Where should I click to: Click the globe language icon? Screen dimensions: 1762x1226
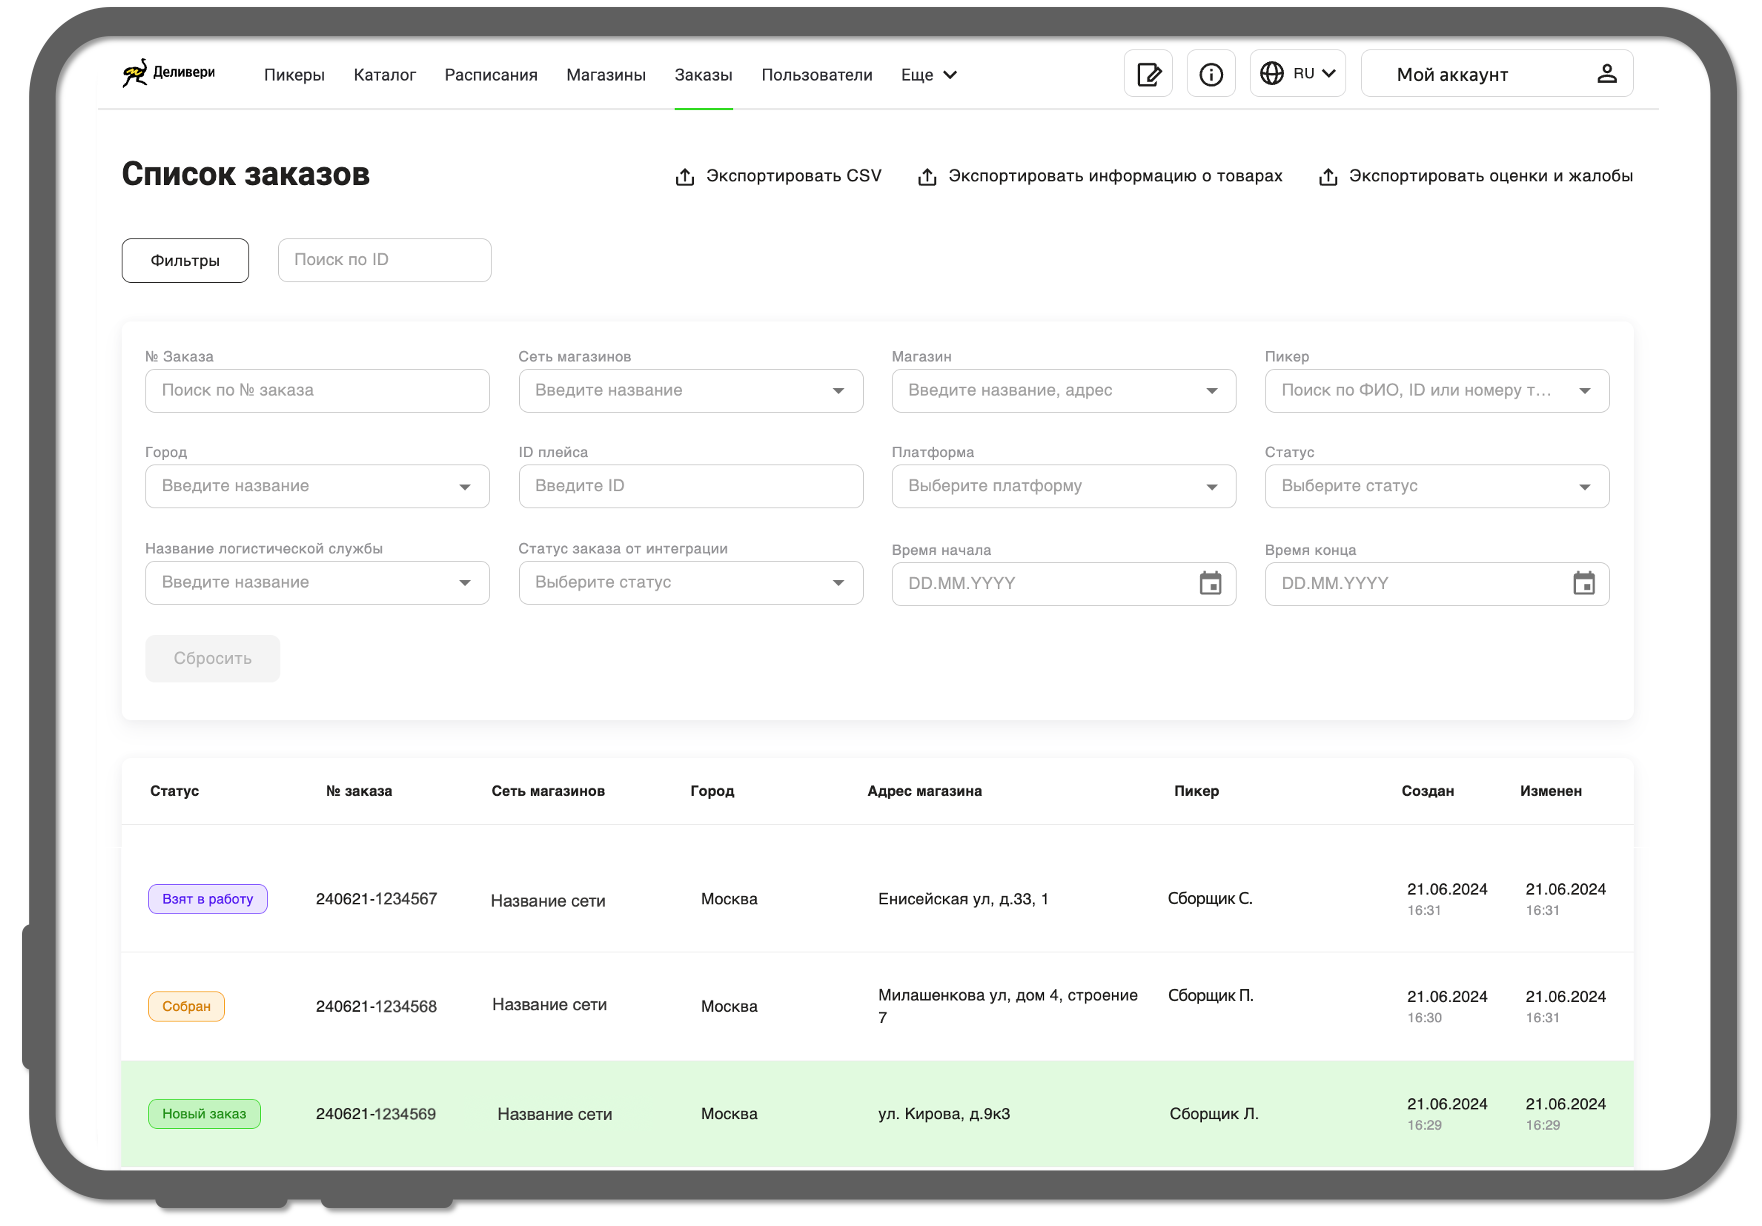1271,74
